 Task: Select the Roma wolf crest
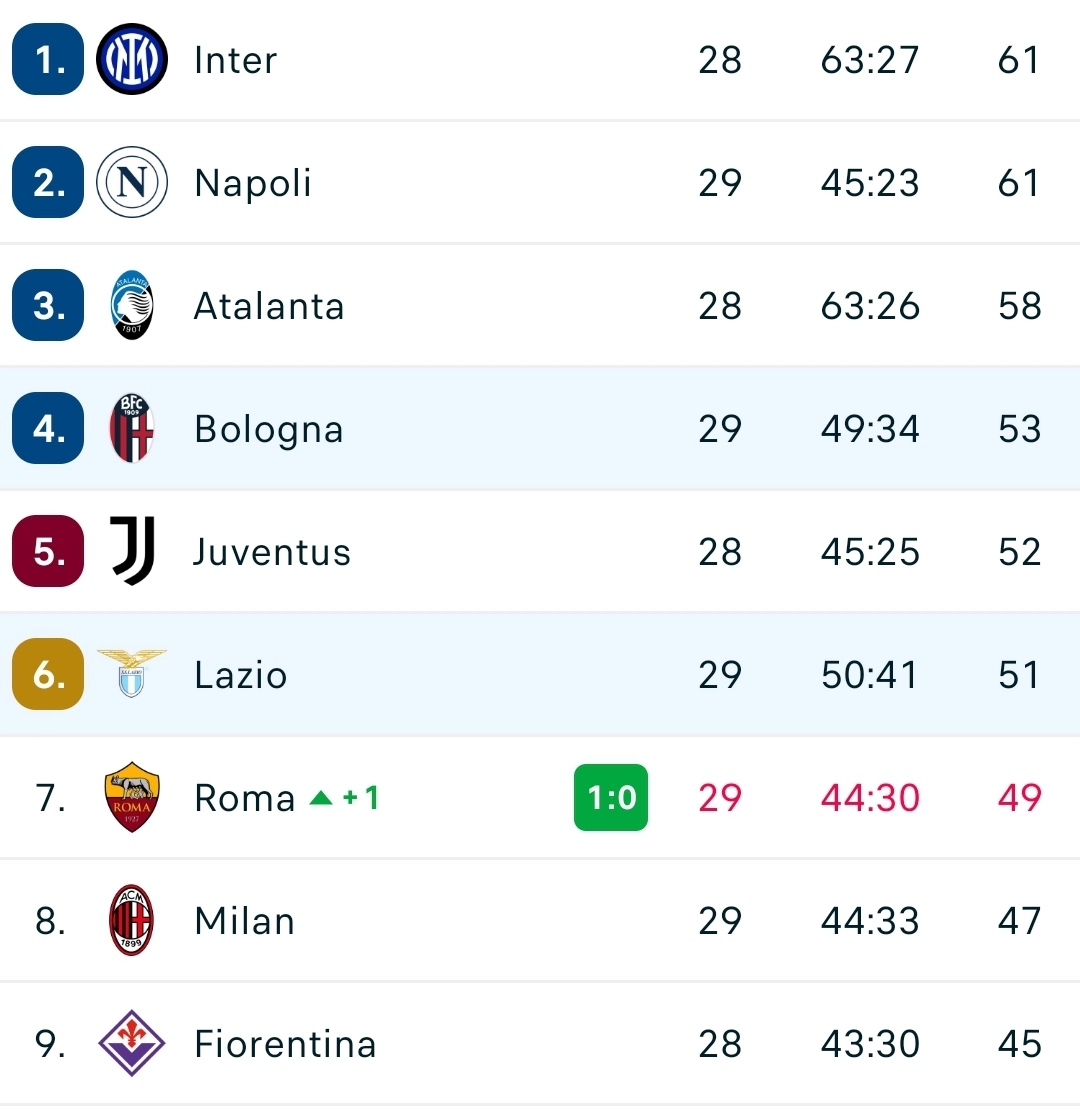point(131,797)
